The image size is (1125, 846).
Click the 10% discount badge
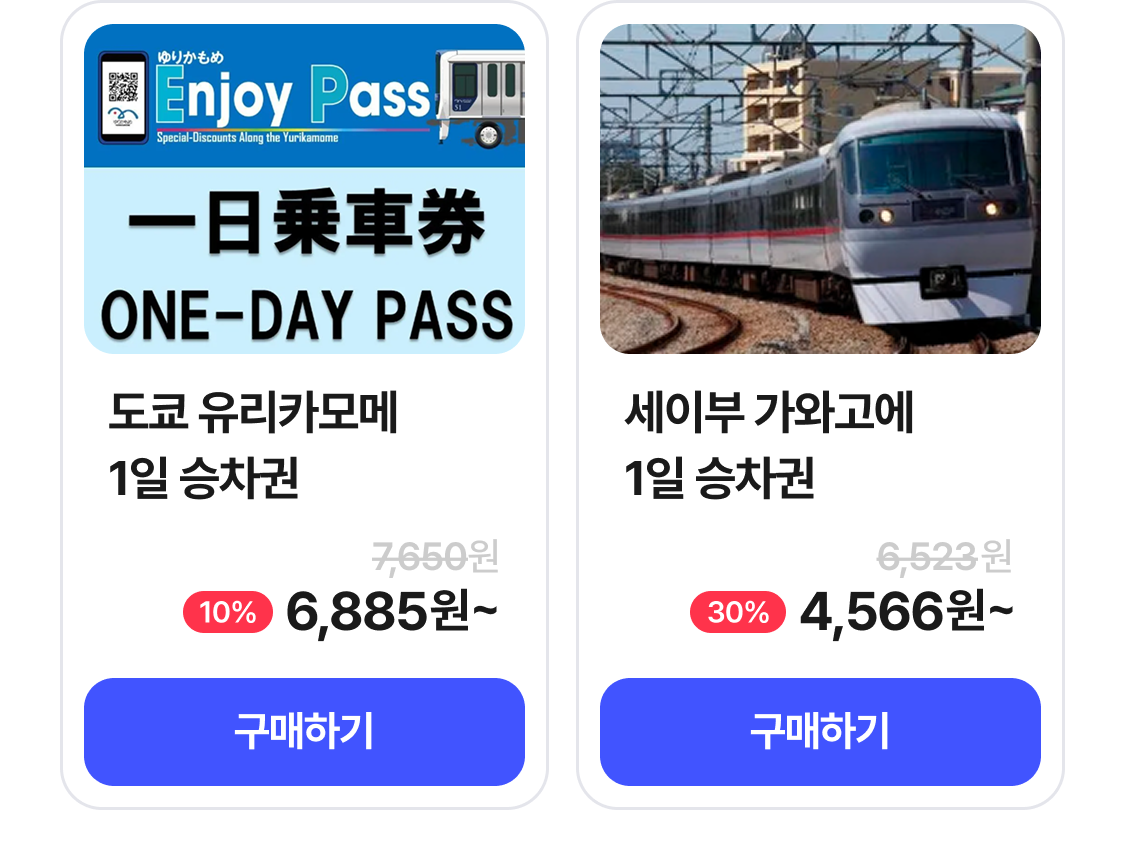pos(228,612)
